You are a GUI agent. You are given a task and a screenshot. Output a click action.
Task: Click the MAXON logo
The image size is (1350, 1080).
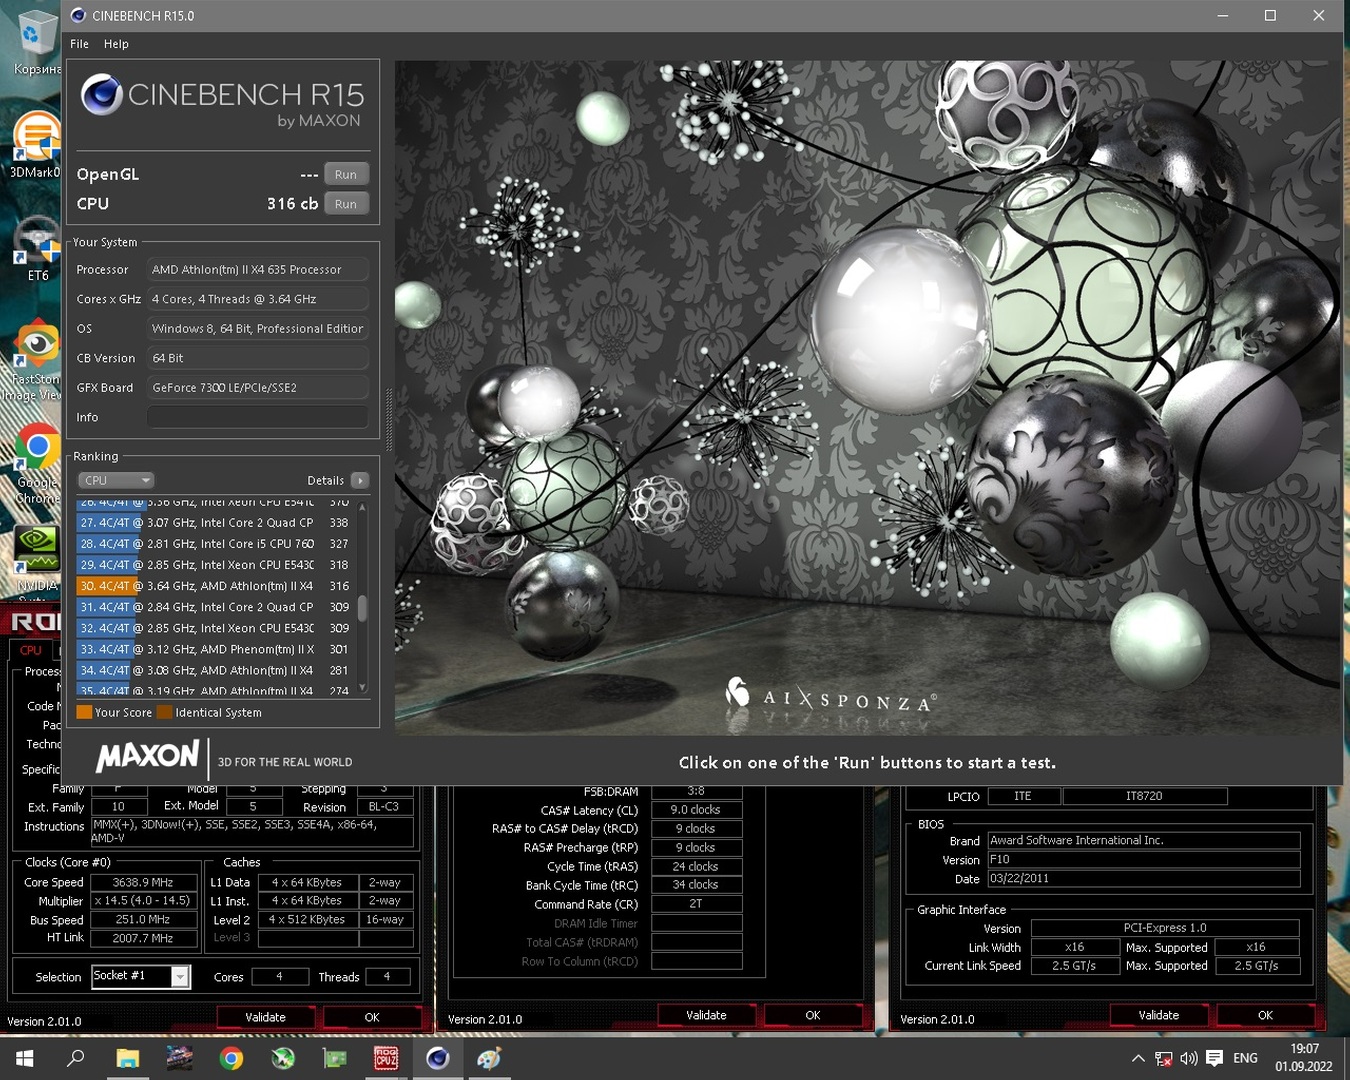coord(148,756)
